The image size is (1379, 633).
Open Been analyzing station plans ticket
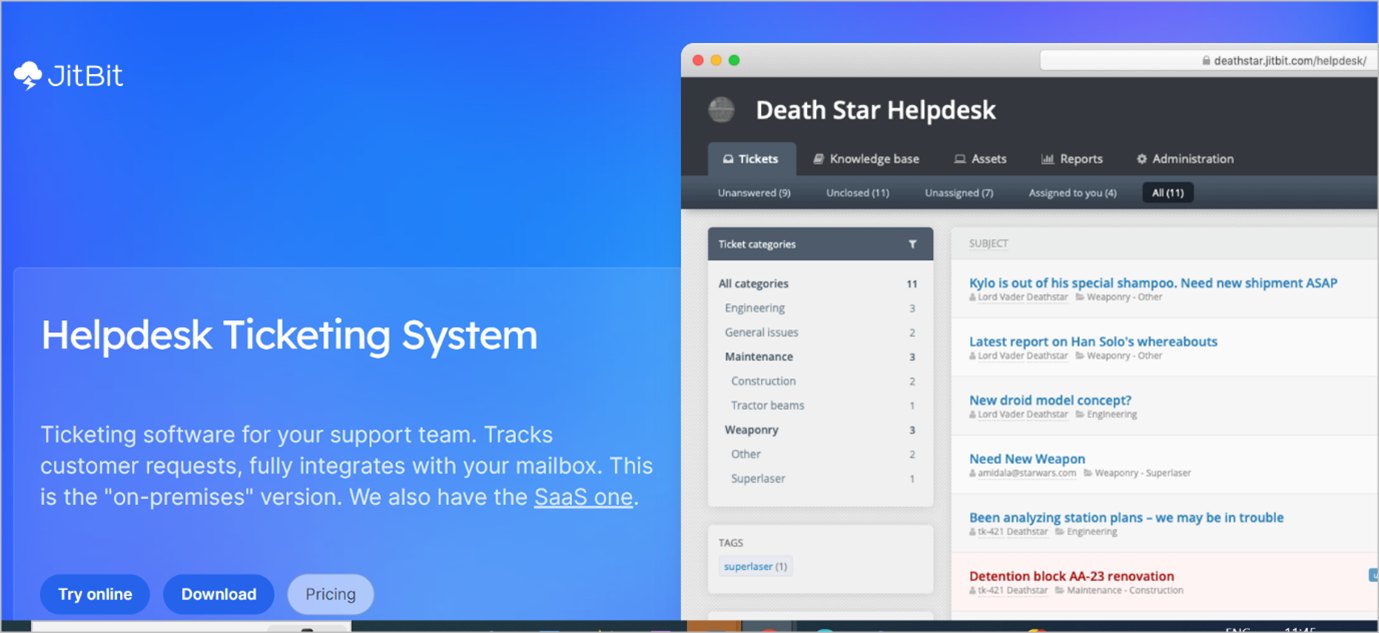tap(1126, 517)
